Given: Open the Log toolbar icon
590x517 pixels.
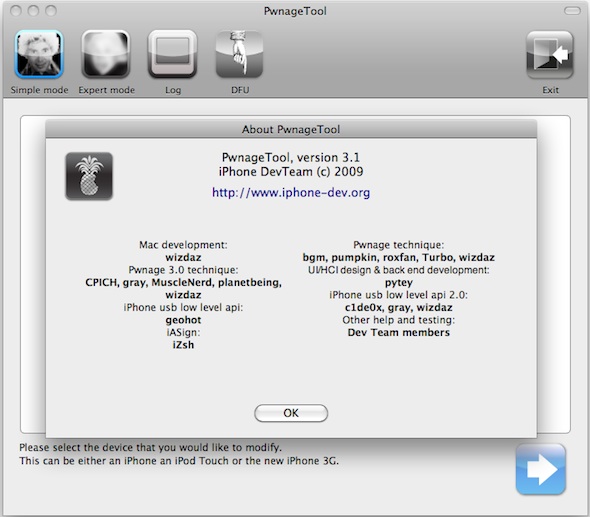Looking at the screenshot, I should tap(173, 54).
